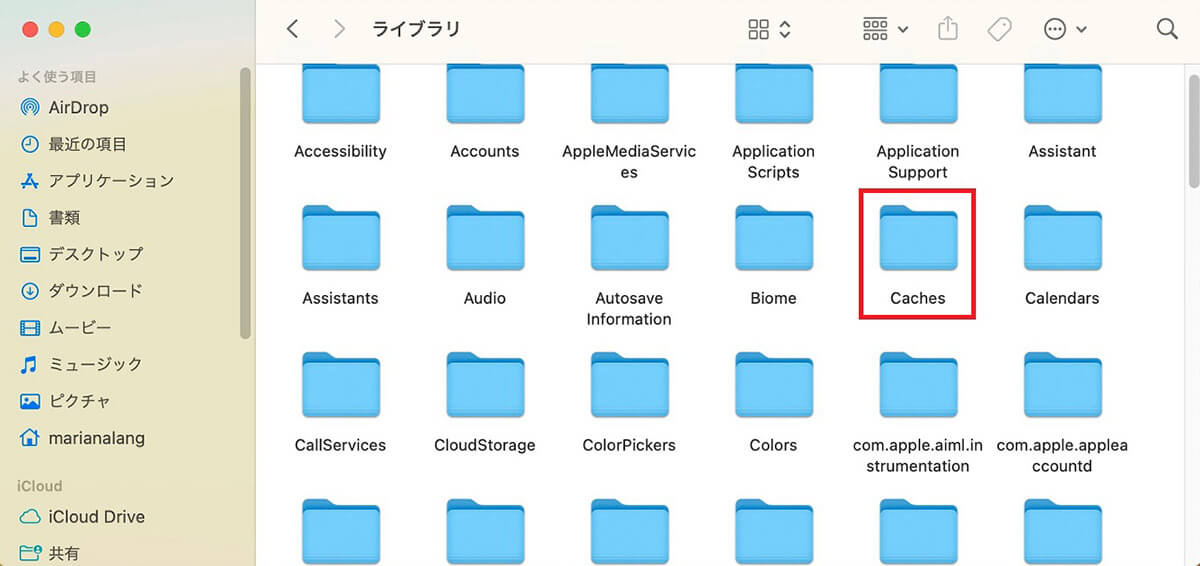Select the Audio folder icon

point(485,238)
